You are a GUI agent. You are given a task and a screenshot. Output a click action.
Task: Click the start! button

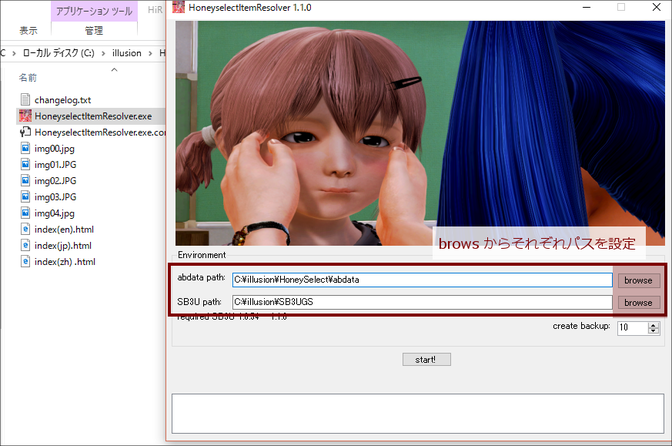coord(426,359)
